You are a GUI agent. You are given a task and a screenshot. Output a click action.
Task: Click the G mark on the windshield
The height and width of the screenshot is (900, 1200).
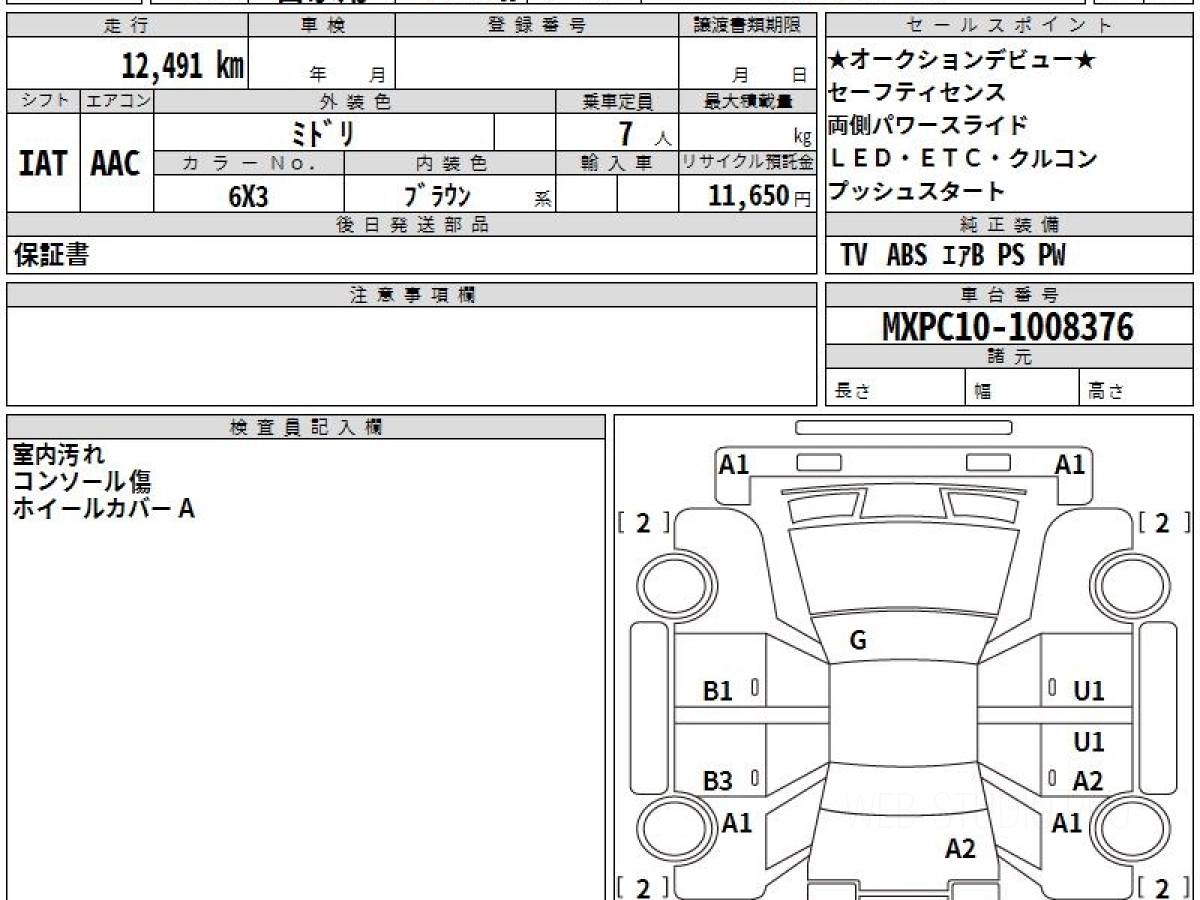tap(858, 642)
